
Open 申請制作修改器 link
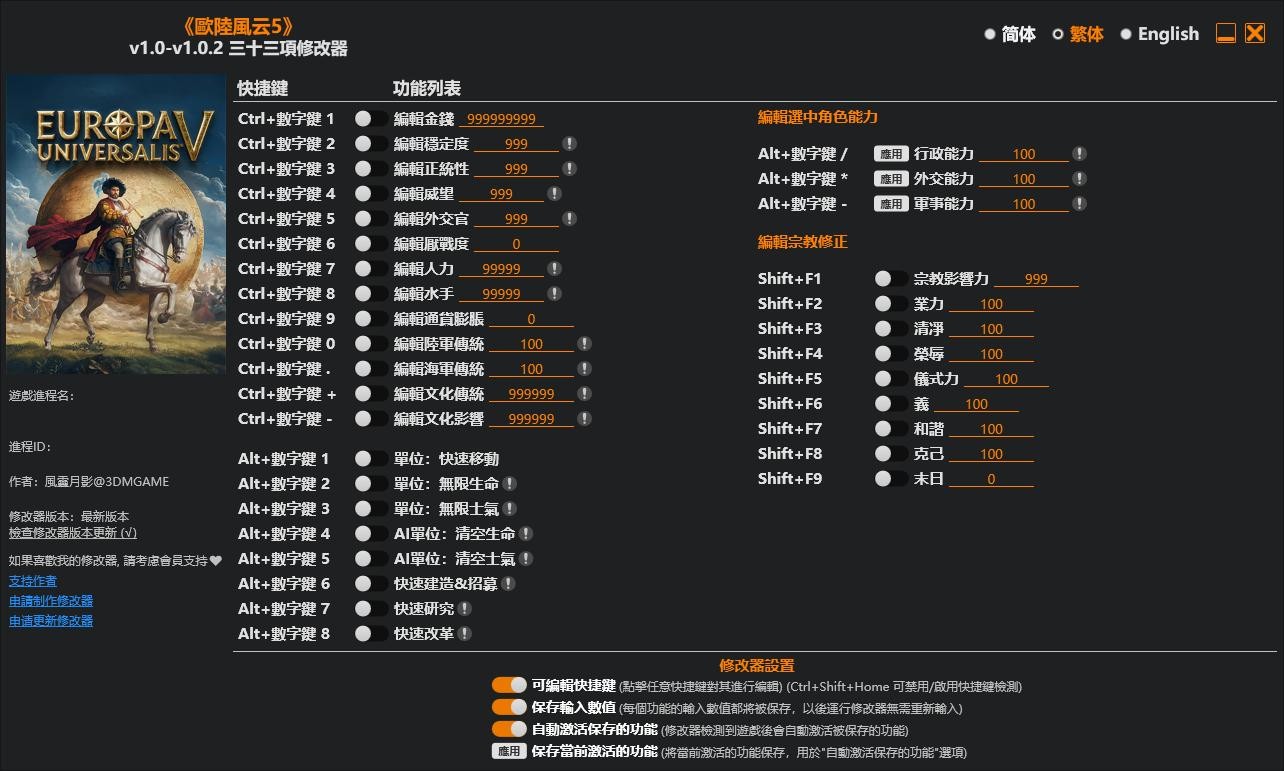(51, 601)
